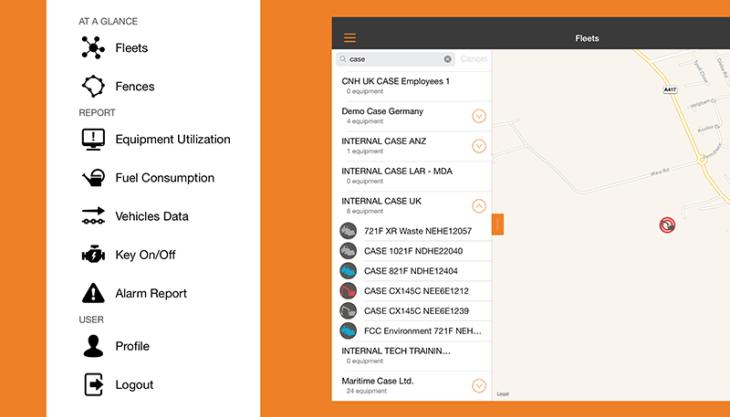Open the hamburger menu in Fleets header
This screenshot has height=417, width=730.
[x=350, y=38]
